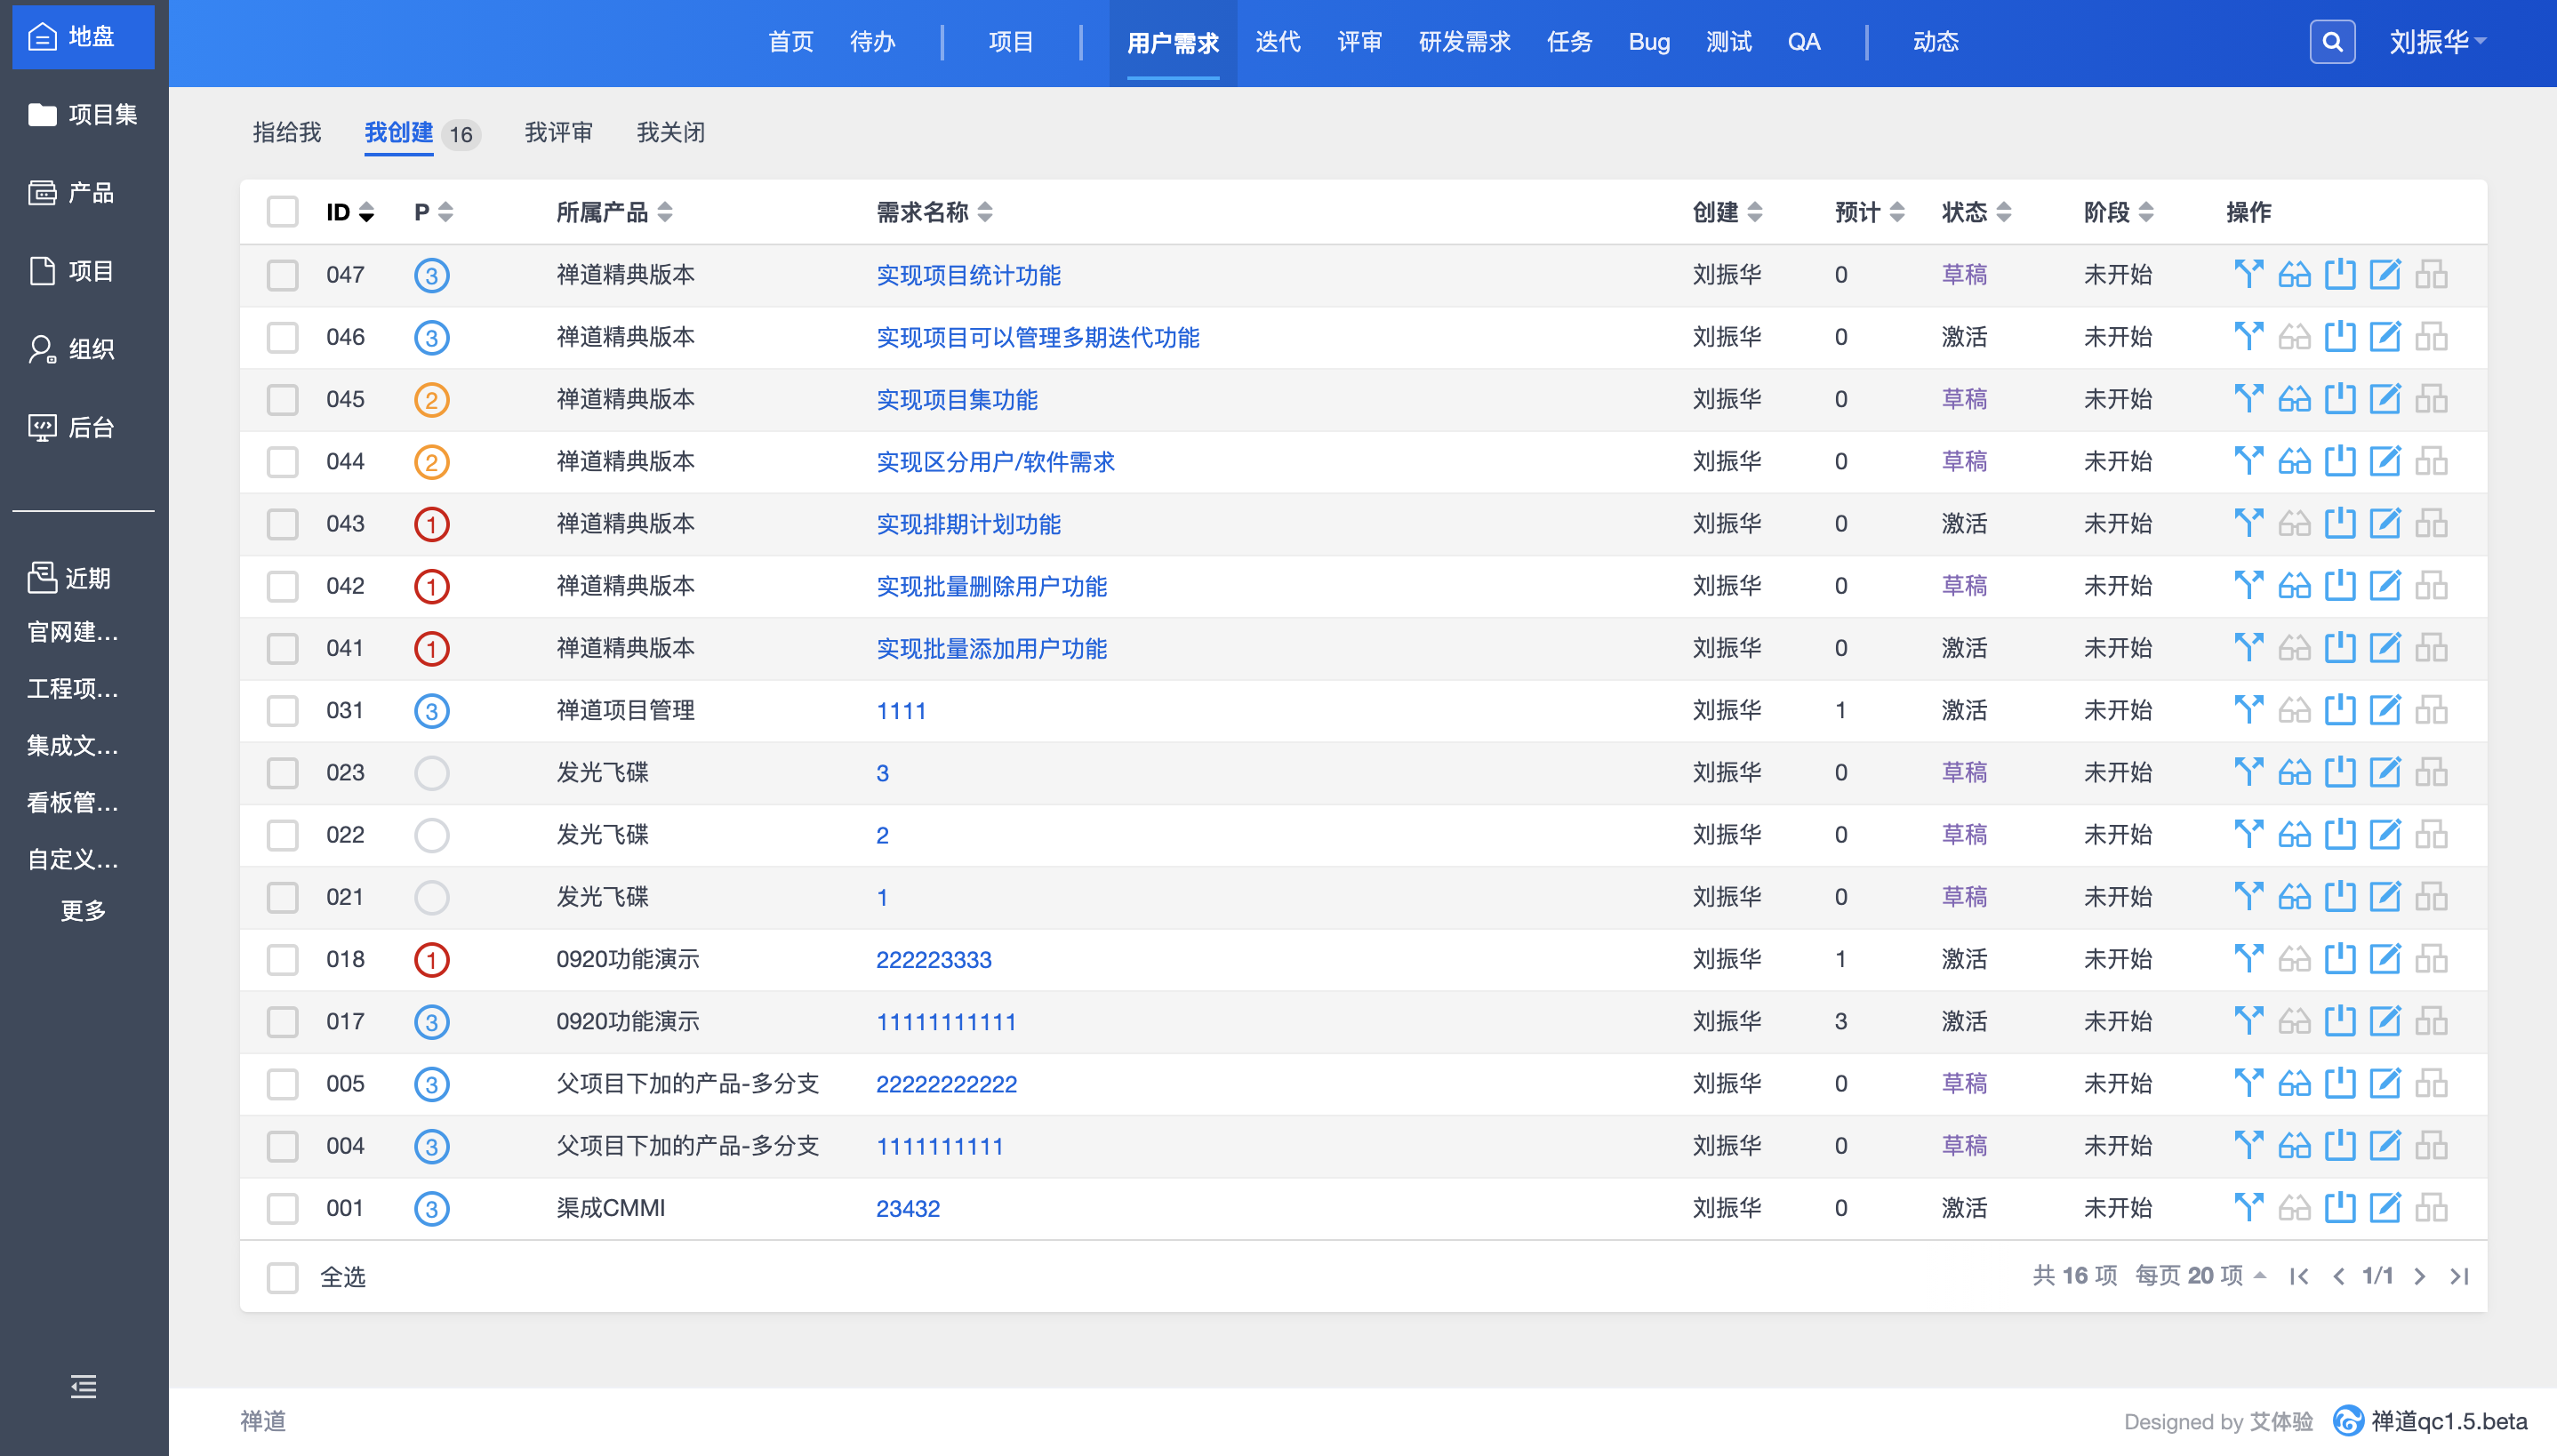2557x1456 pixels.
Task: Open the requirement 实现项目集功能
Action: click(956, 399)
